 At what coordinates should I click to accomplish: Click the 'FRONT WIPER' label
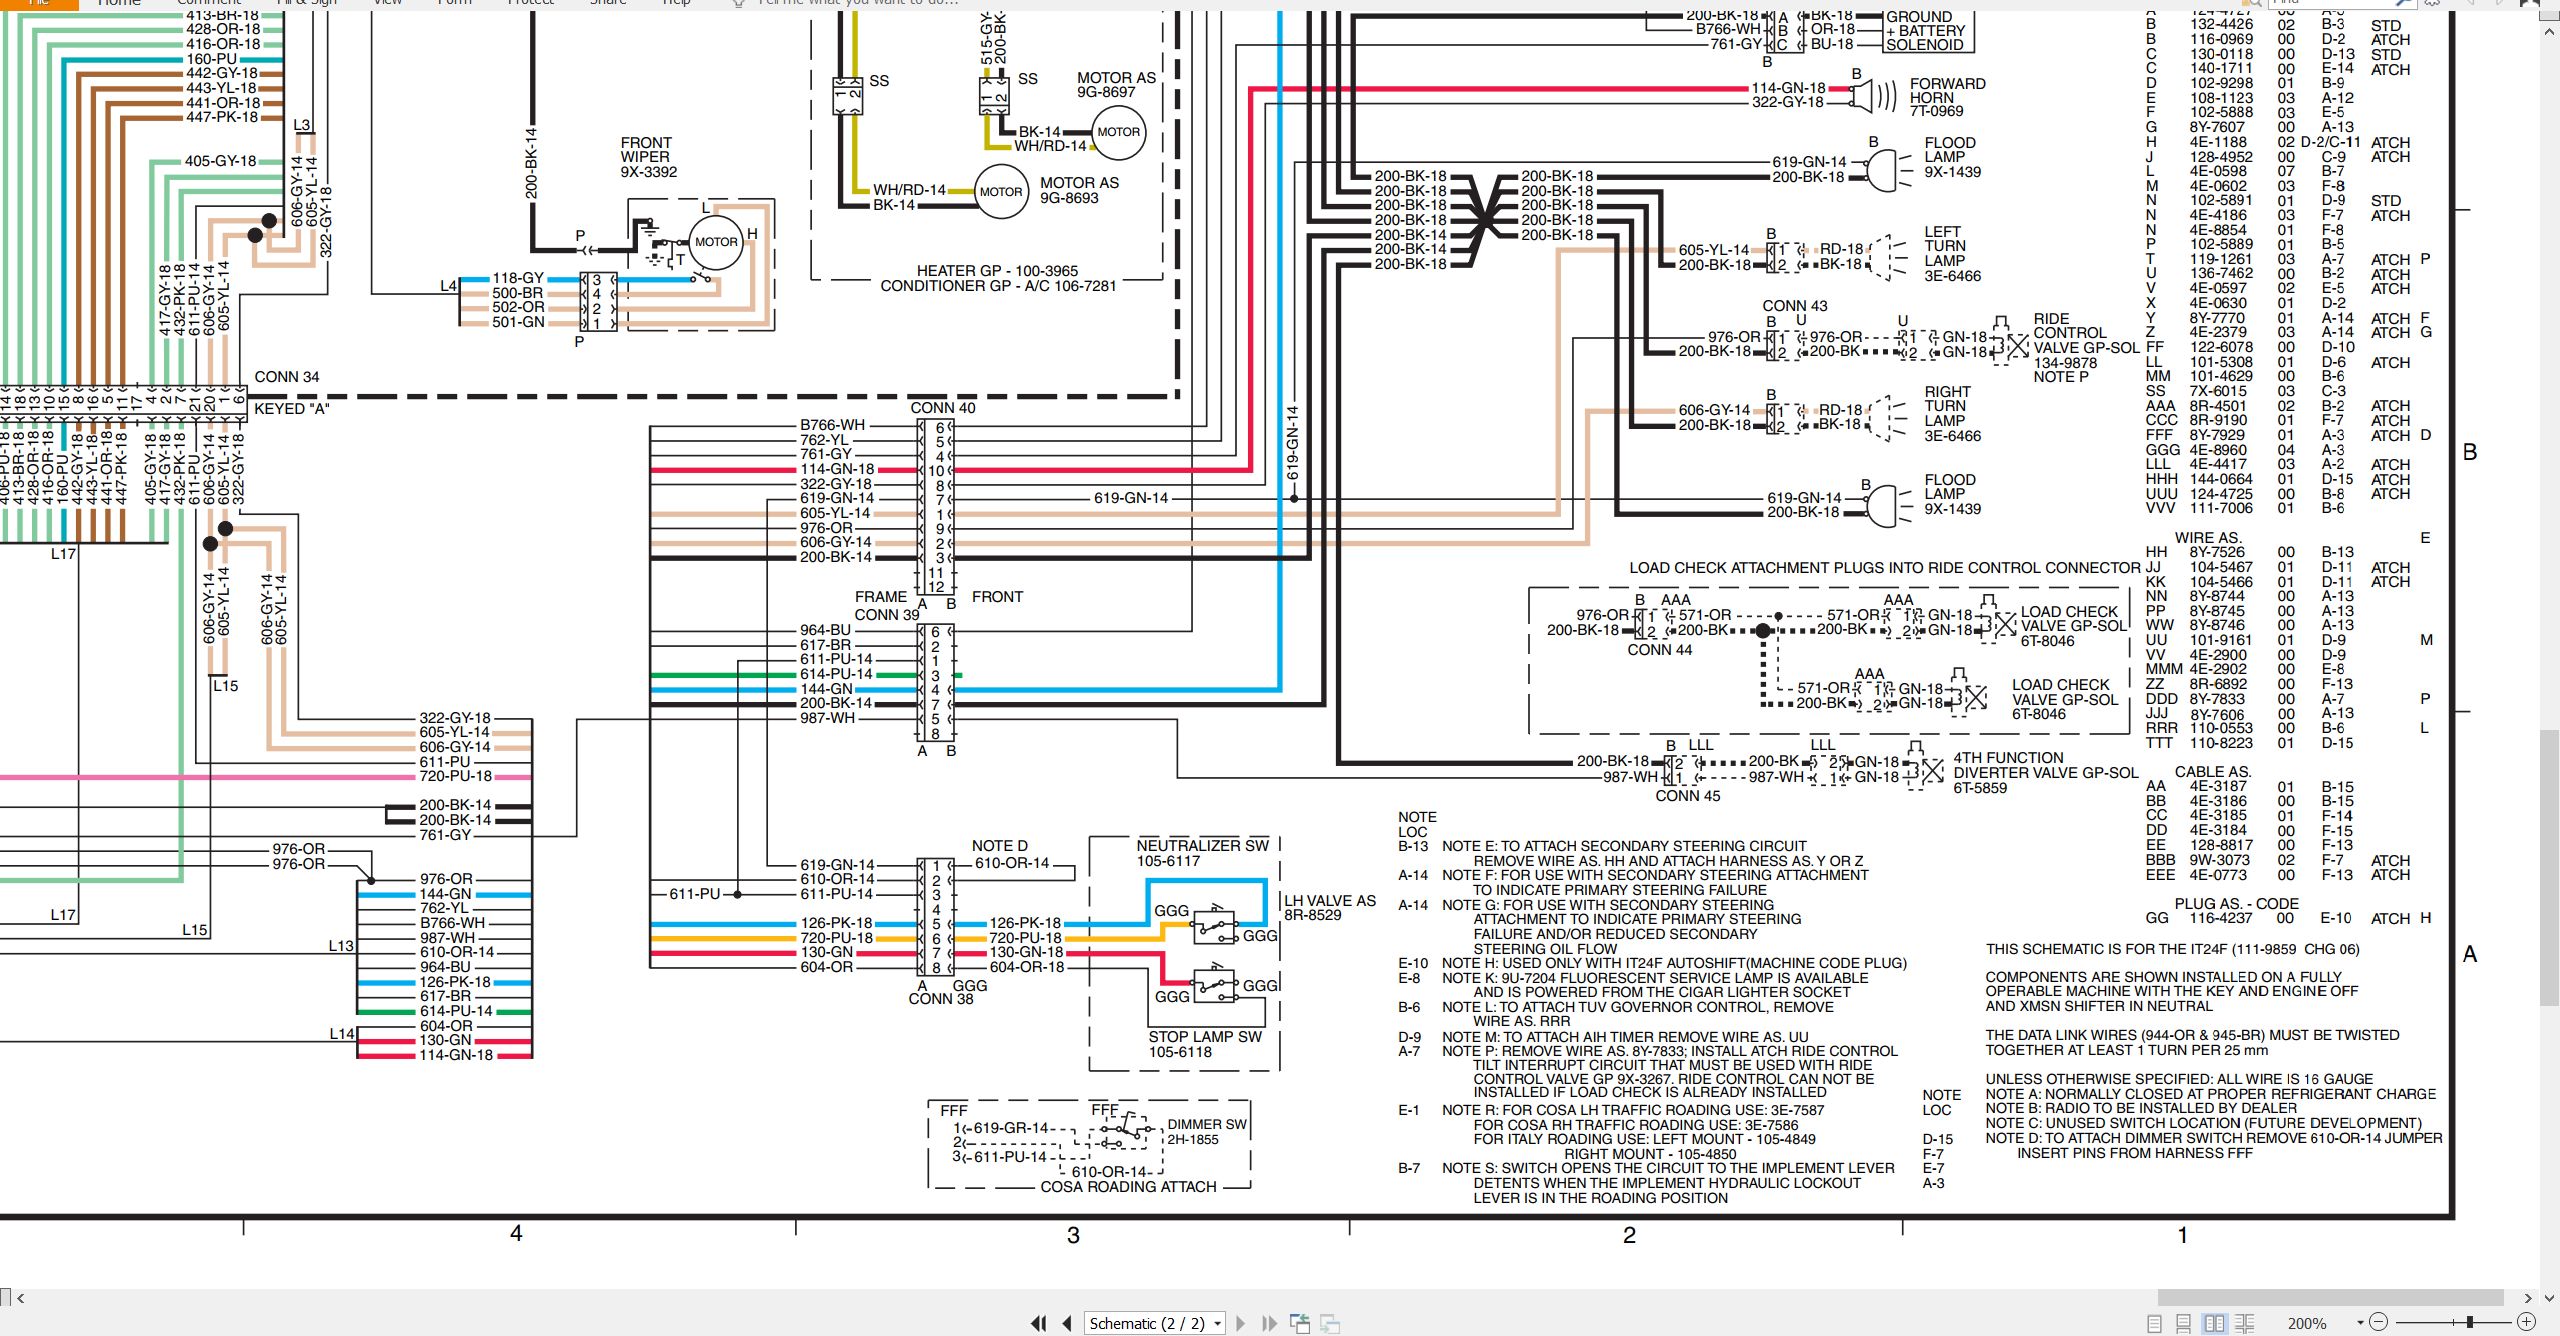(646, 150)
